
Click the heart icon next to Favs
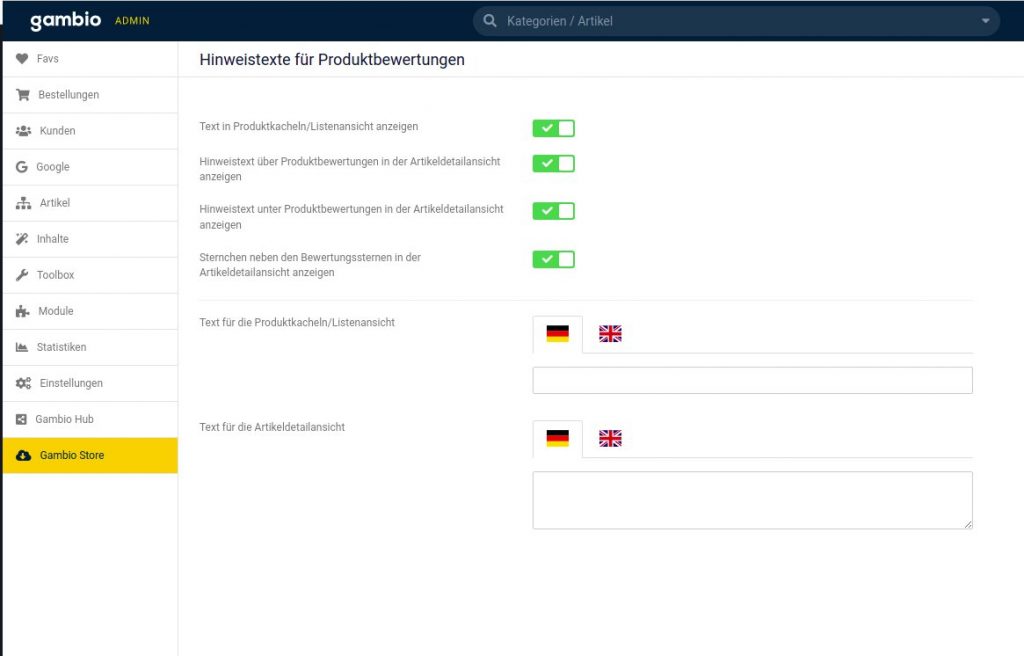click(22, 59)
